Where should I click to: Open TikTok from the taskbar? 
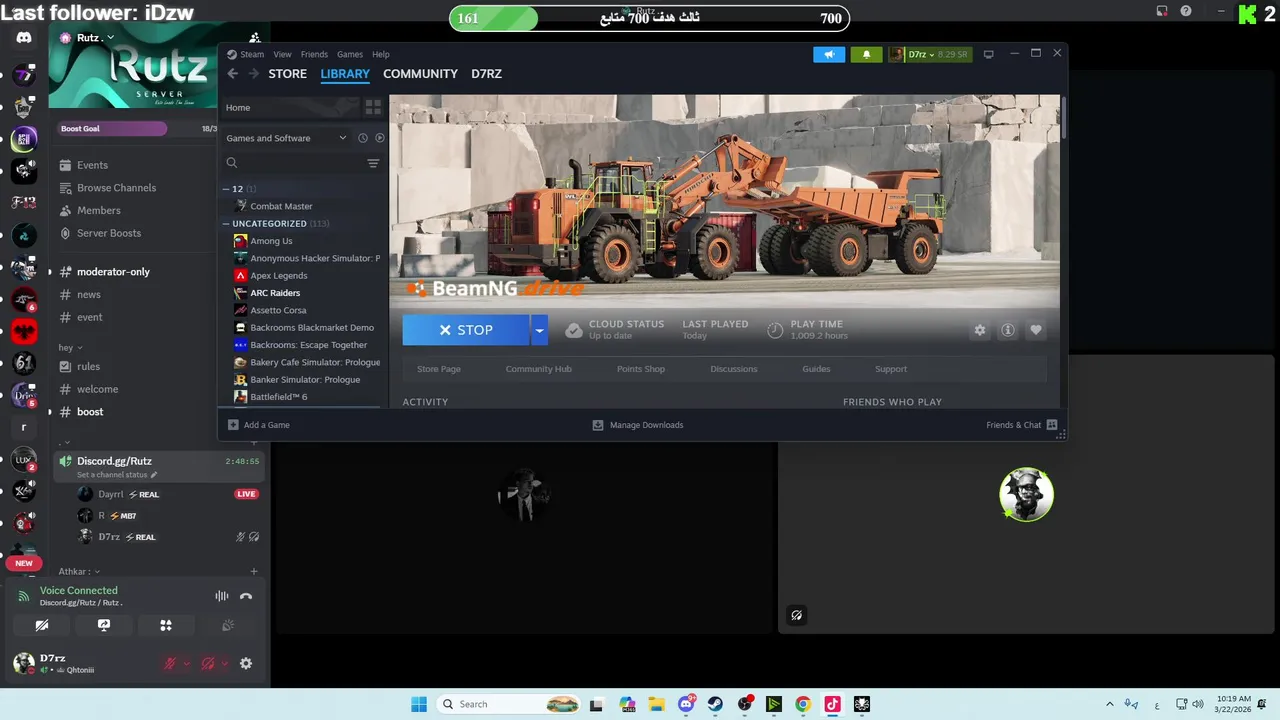pos(832,704)
